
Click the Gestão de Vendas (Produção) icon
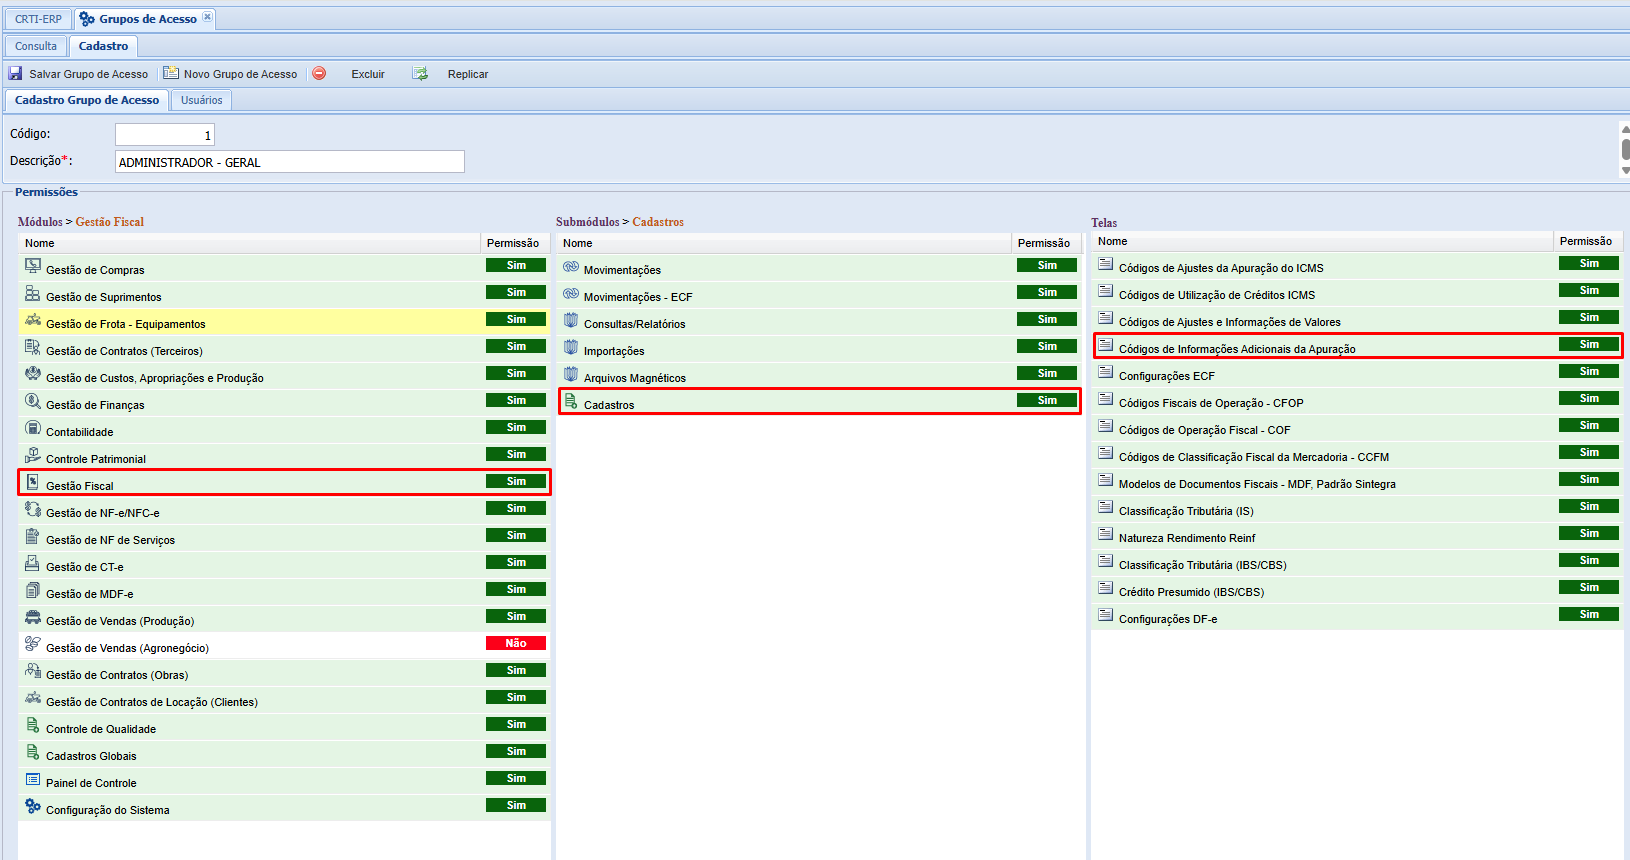pos(33,617)
